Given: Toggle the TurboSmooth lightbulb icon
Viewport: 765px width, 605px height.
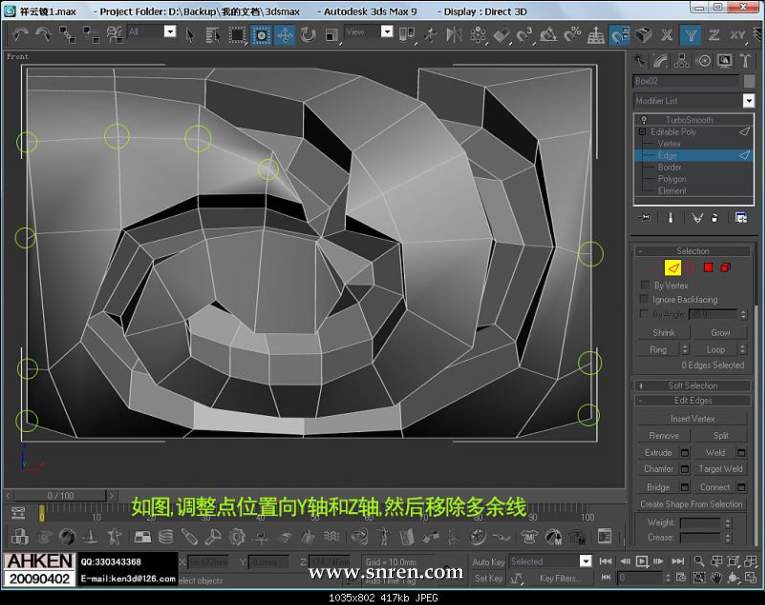Looking at the screenshot, I should click(644, 120).
